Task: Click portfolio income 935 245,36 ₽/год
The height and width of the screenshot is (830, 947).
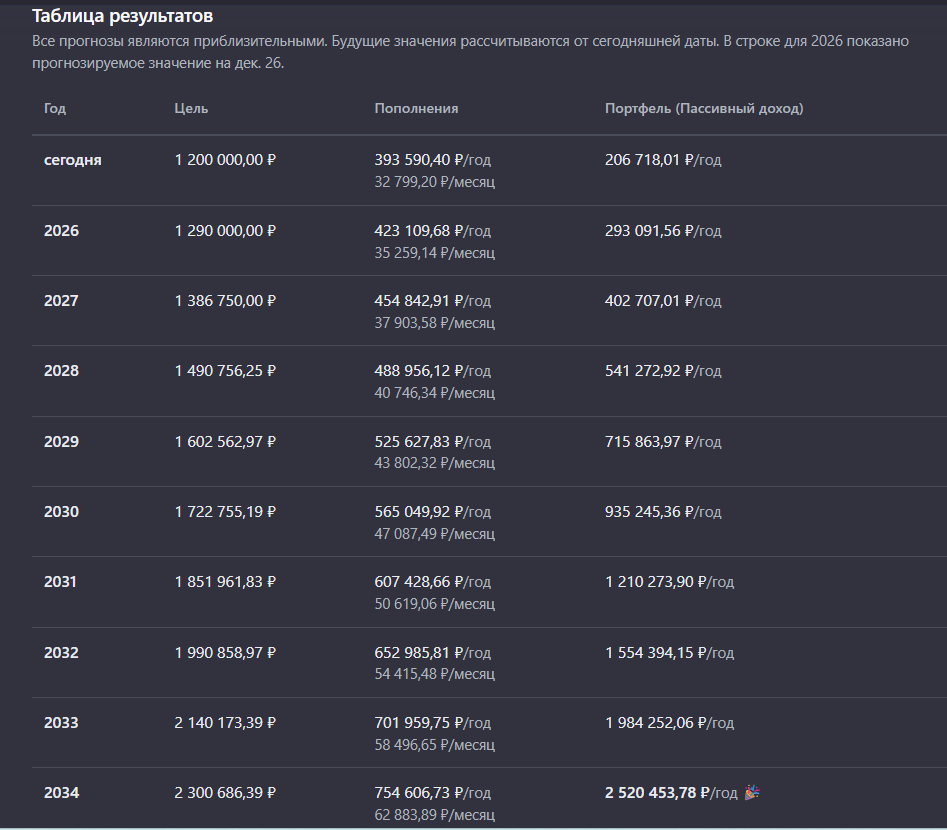Action: point(663,512)
